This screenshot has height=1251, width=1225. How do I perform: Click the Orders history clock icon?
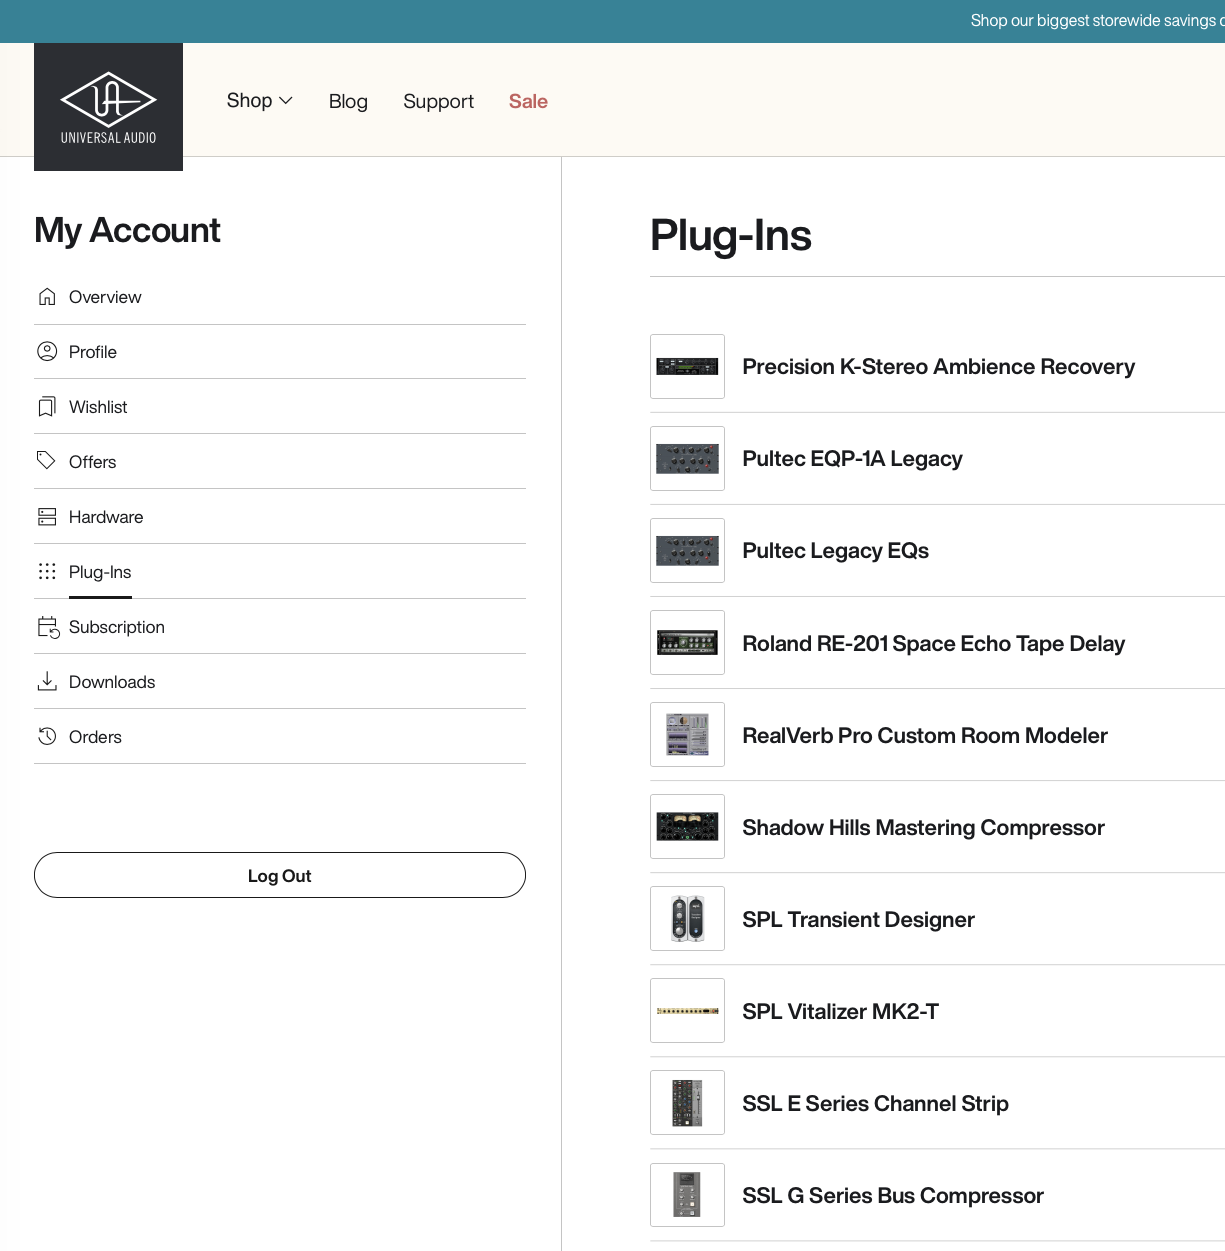coord(47,737)
